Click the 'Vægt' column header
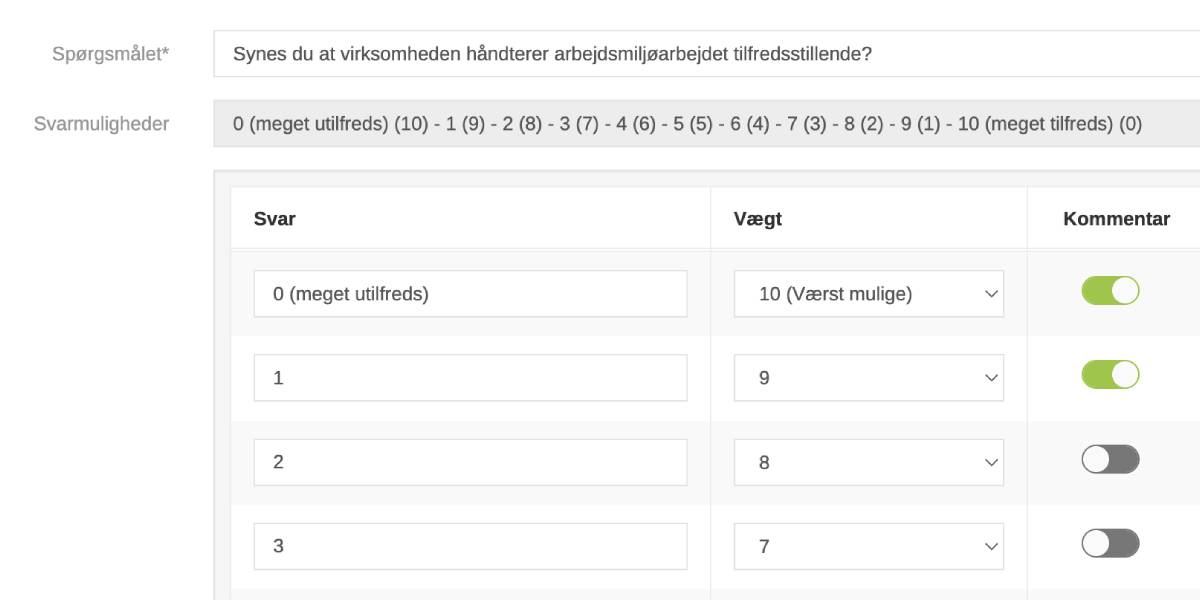Screen dimensions: 1200x600 758,219
